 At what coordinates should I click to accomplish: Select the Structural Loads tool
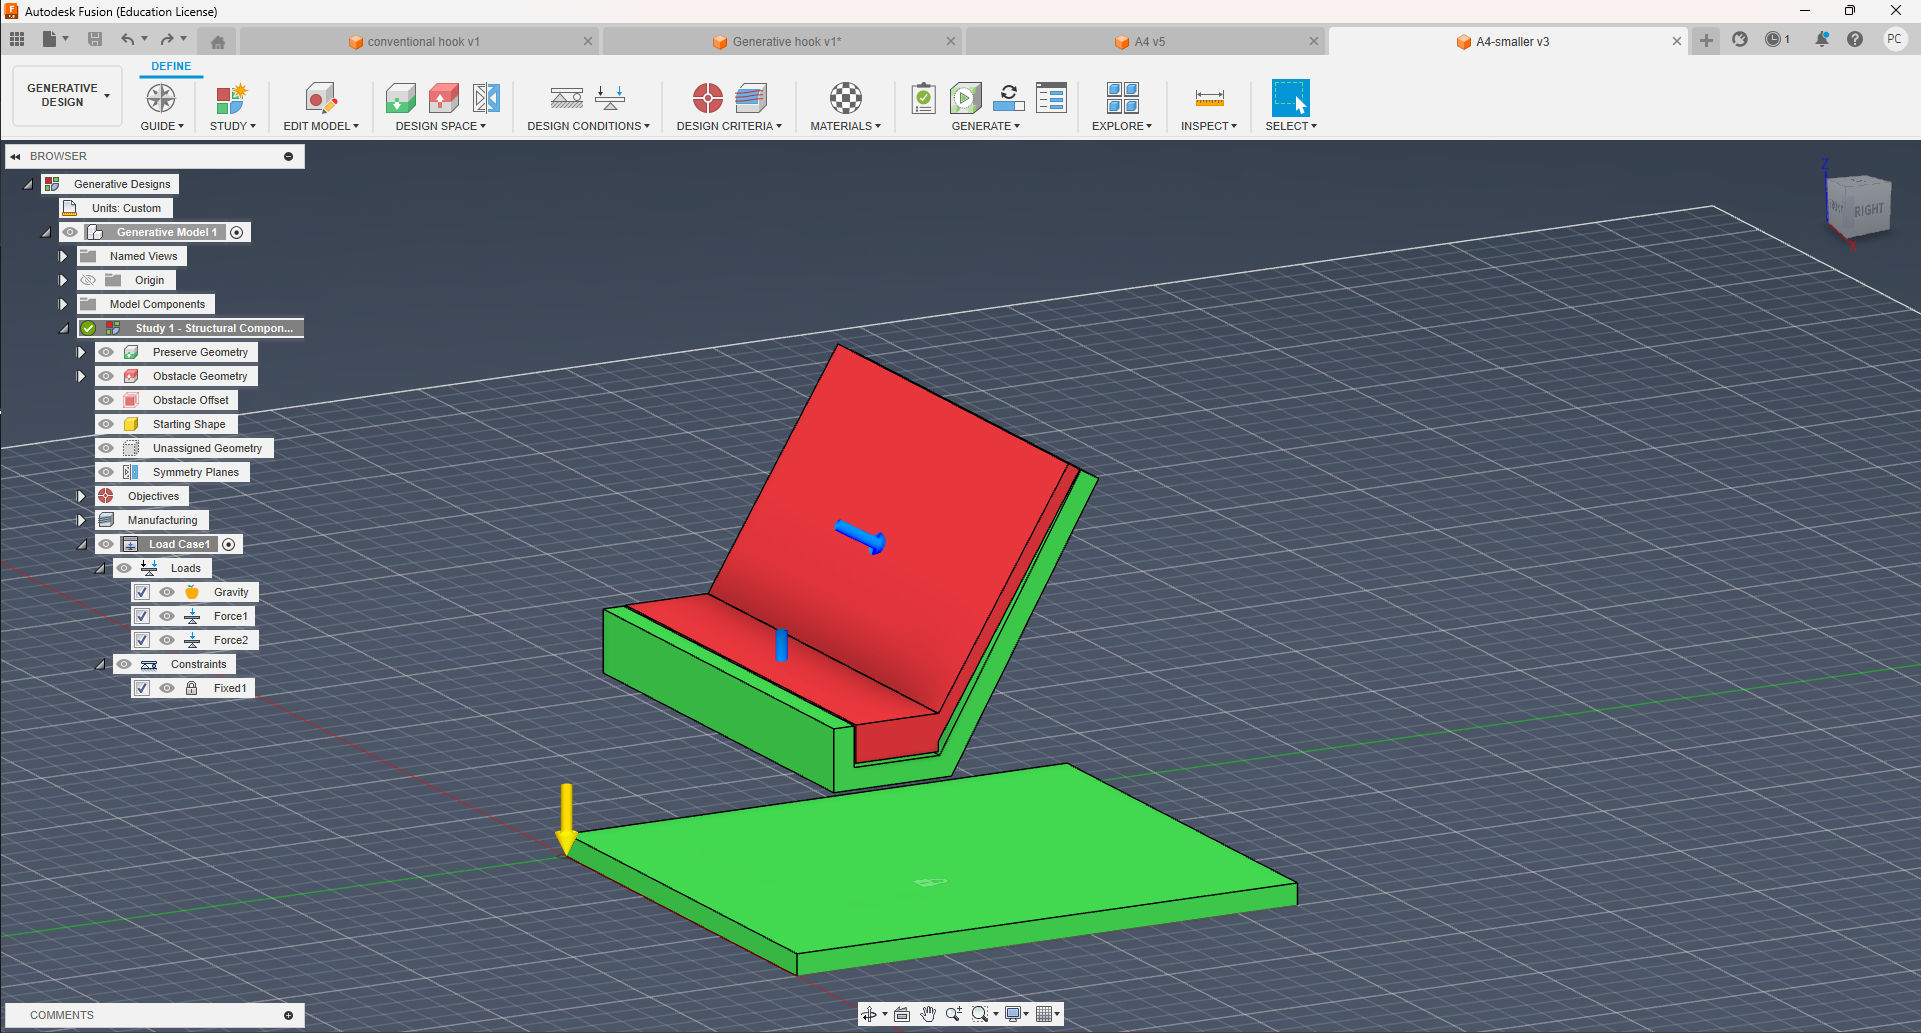[610, 98]
